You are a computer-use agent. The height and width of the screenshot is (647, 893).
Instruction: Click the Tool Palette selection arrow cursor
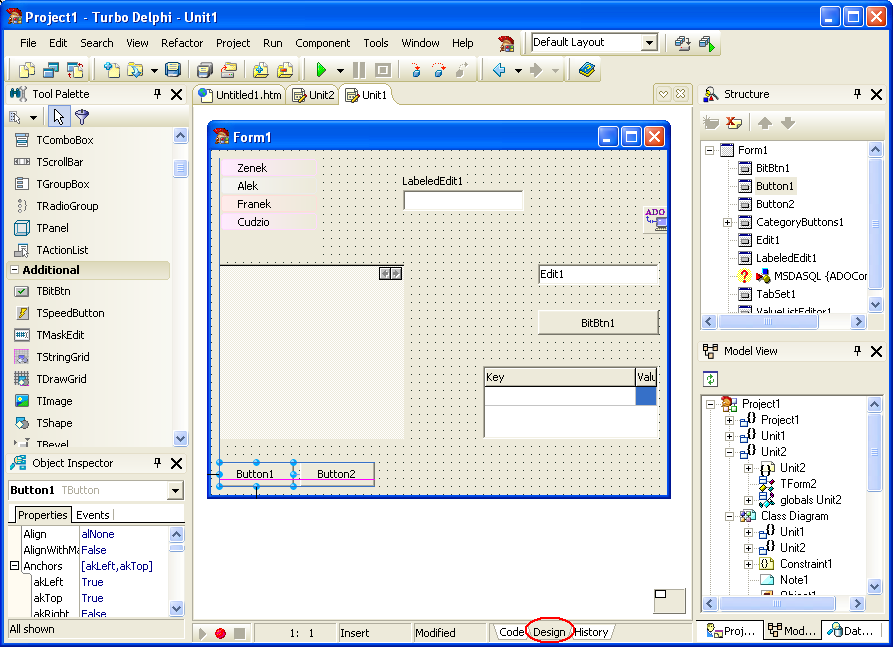pyautogui.click(x=59, y=117)
